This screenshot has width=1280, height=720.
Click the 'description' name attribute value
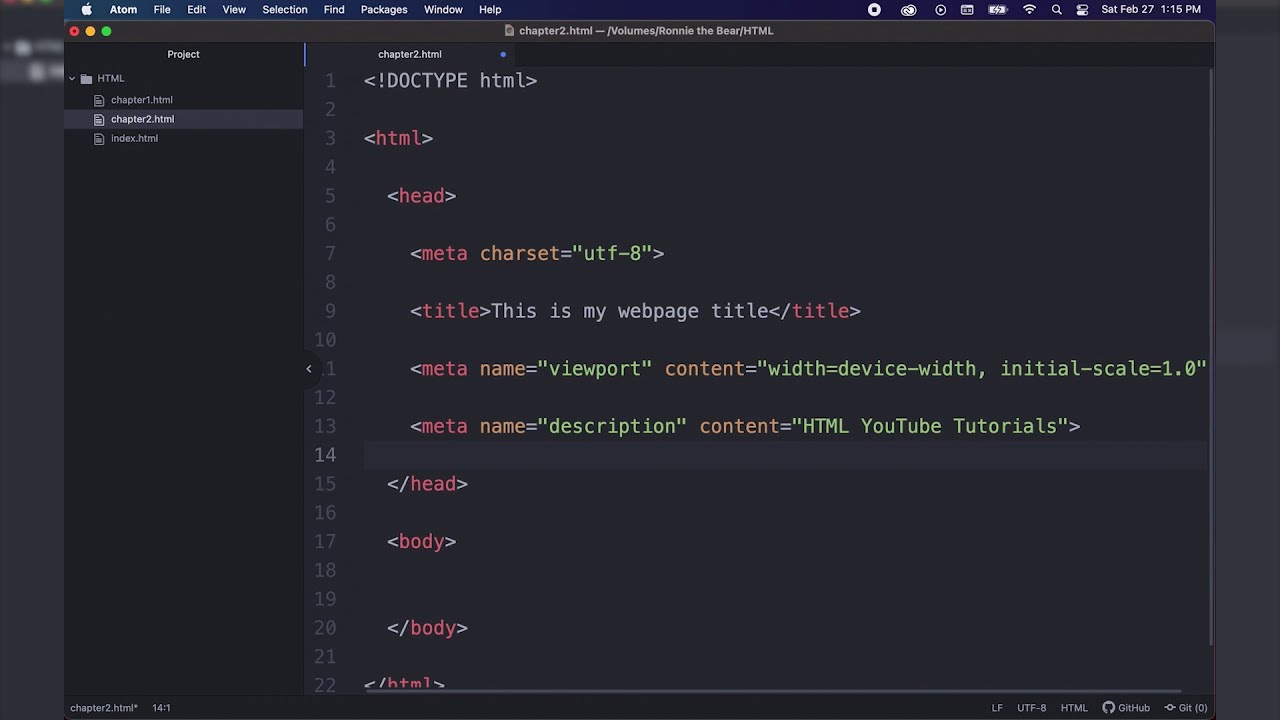tap(612, 427)
